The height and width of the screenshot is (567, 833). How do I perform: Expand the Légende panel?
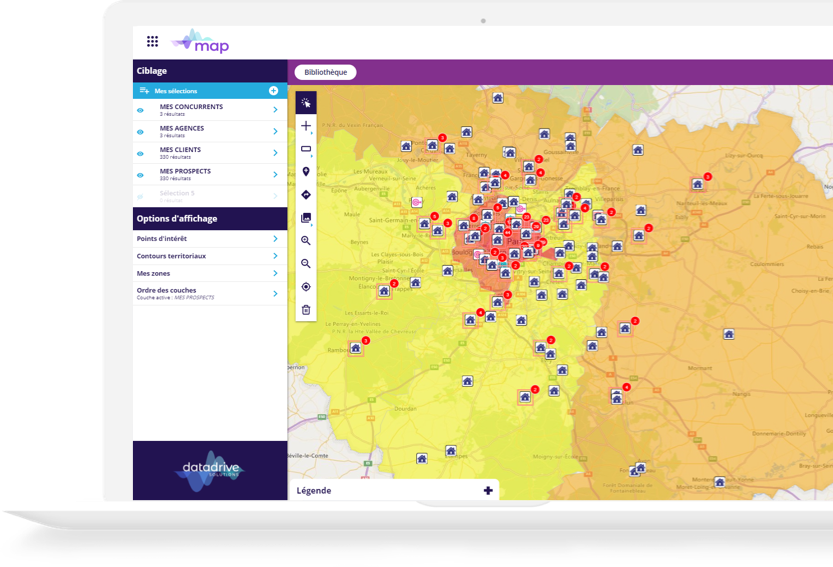488,490
